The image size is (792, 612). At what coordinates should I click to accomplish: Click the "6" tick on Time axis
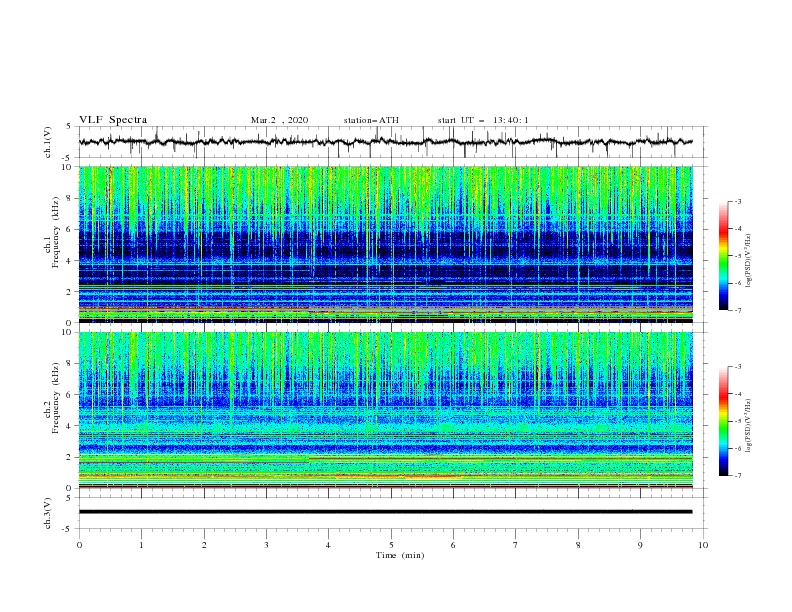453,545
